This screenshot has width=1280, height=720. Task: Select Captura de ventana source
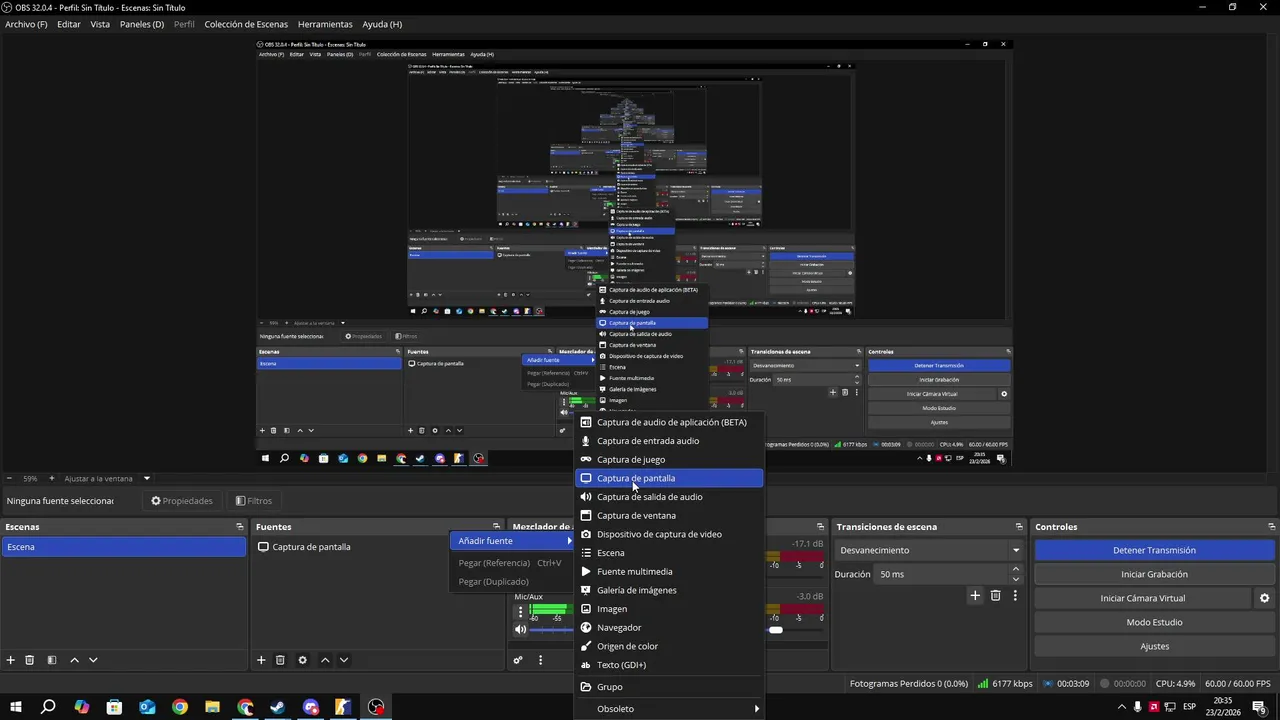tap(669, 515)
